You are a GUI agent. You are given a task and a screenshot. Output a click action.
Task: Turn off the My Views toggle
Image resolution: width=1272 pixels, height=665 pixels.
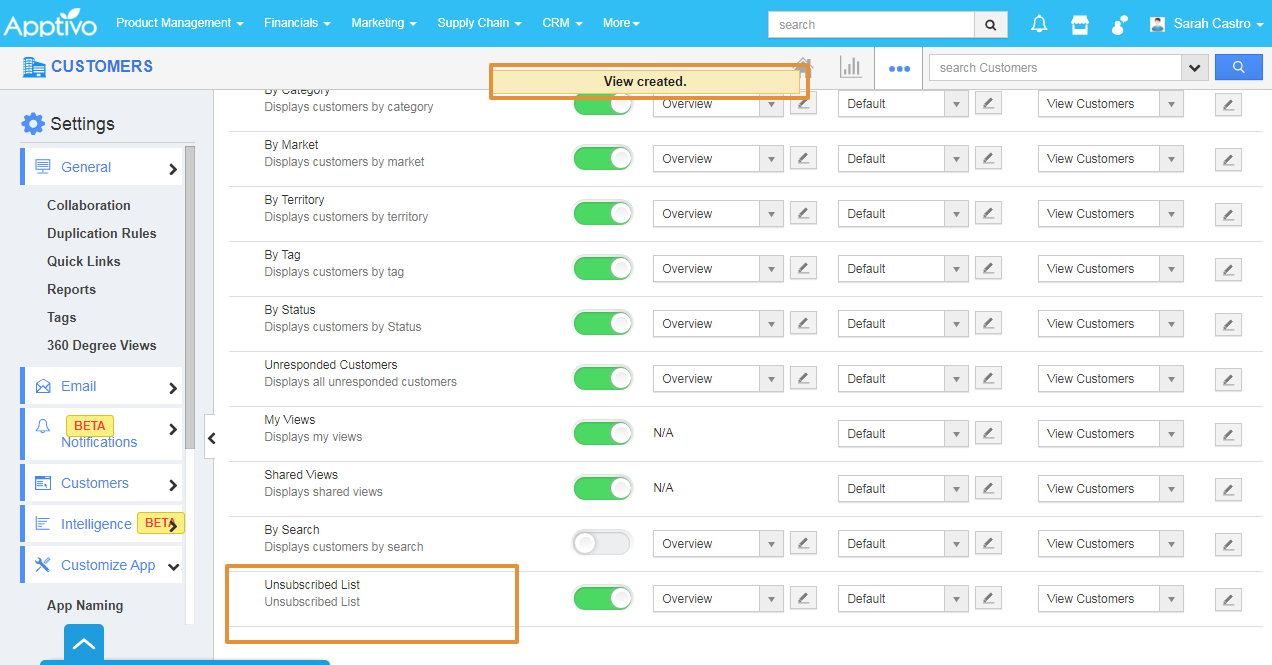coord(602,433)
